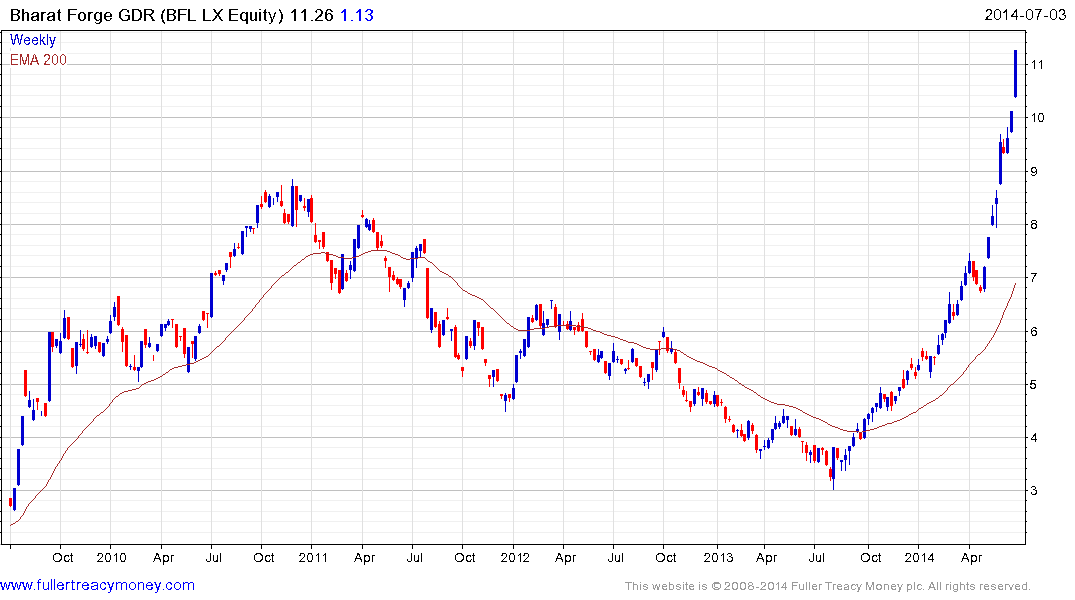The image size is (1075, 600).
Task: Click the y-axis price label 4
Action: pos(1035,437)
